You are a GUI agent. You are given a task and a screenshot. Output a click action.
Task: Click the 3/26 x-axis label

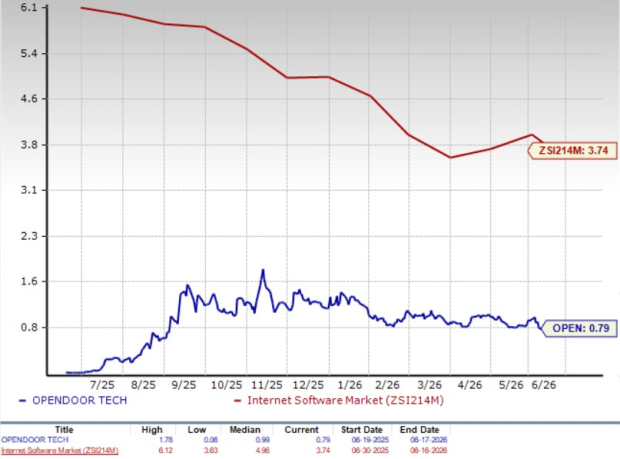(430, 385)
